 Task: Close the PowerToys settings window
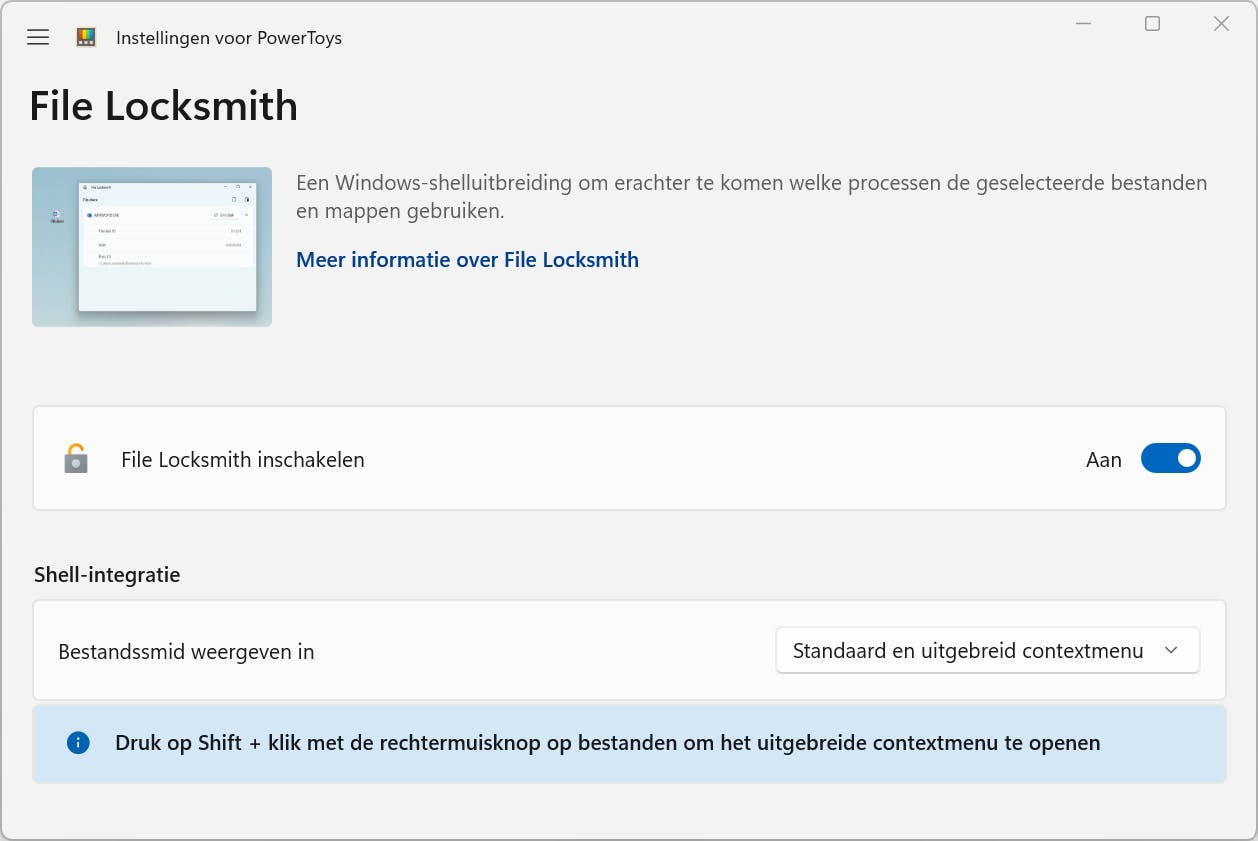(x=1221, y=24)
